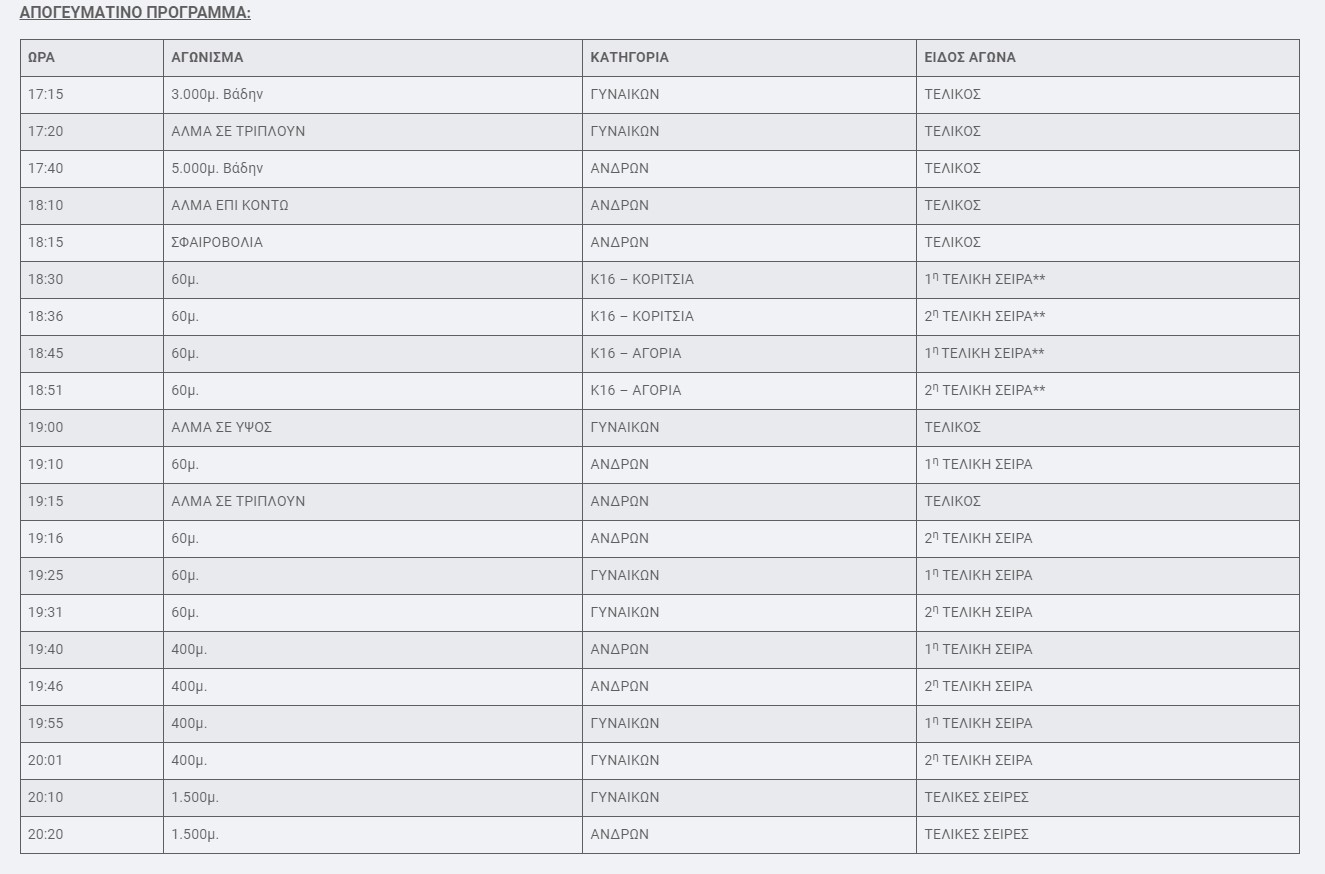Click the ΕΙΔΟΣ ΑΓΩΝΑ column header
Screen dimensions: 1325x874
[x=970, y=58]
